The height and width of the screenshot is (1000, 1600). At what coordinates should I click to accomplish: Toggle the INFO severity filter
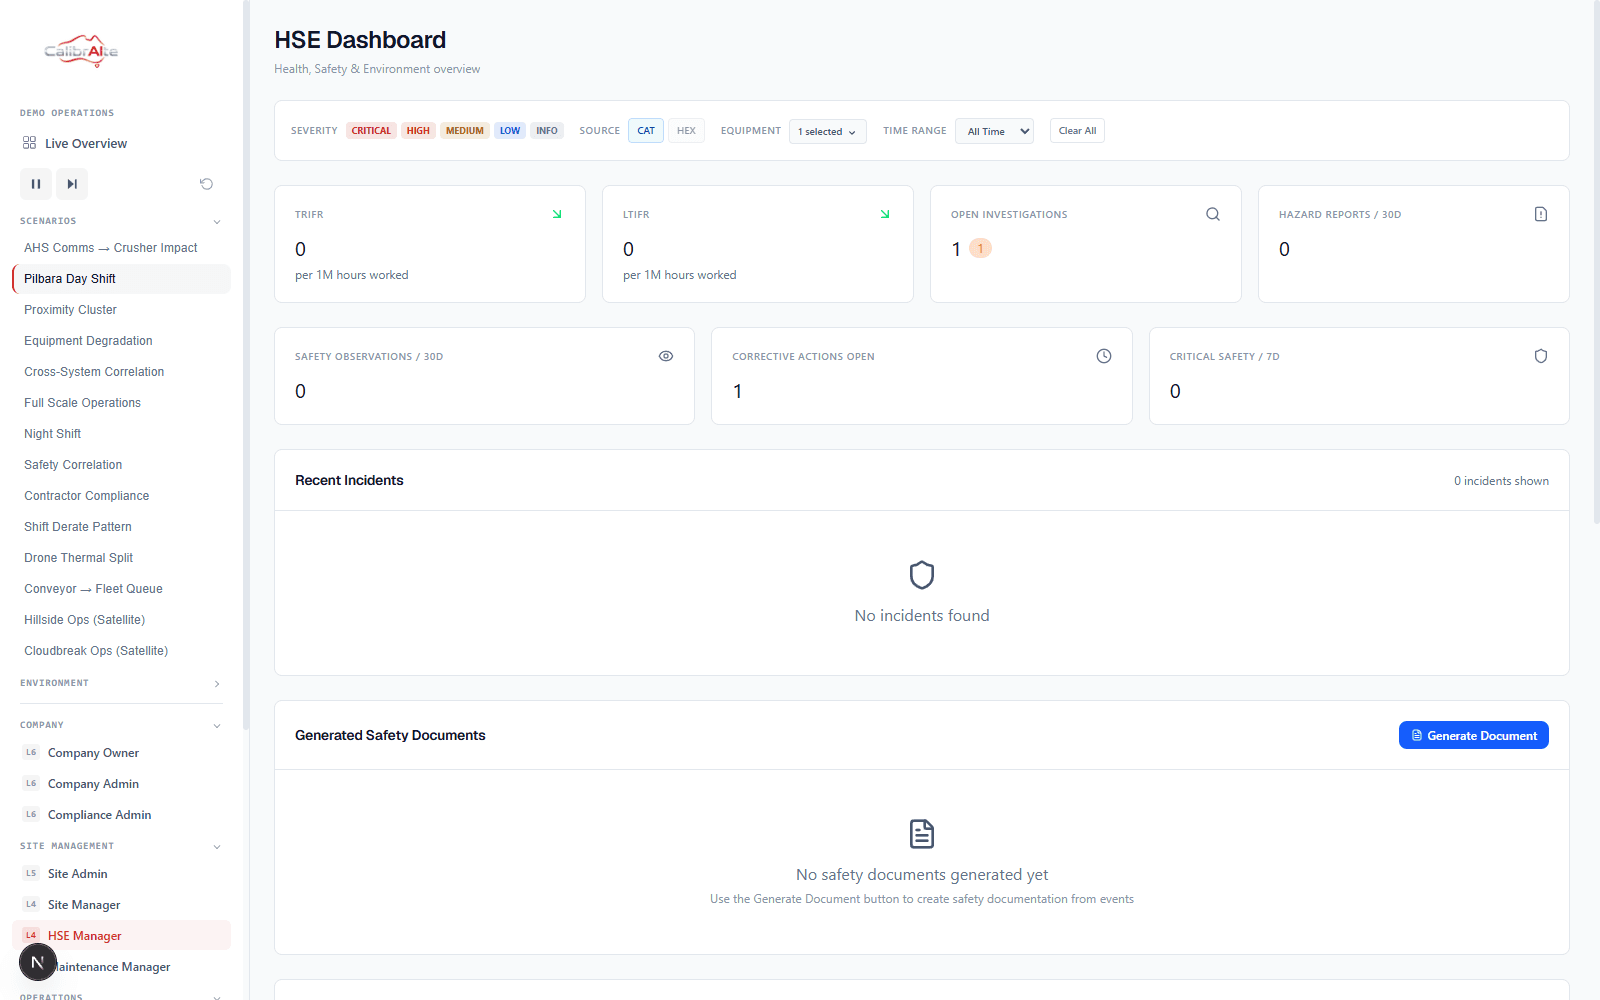(x=547, y=131)
